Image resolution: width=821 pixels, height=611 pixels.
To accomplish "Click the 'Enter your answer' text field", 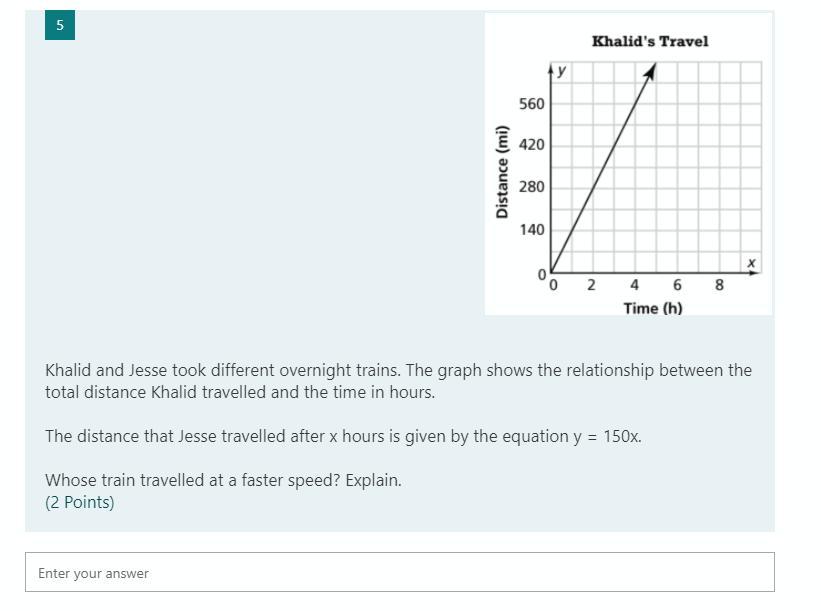I will point(400,572).
